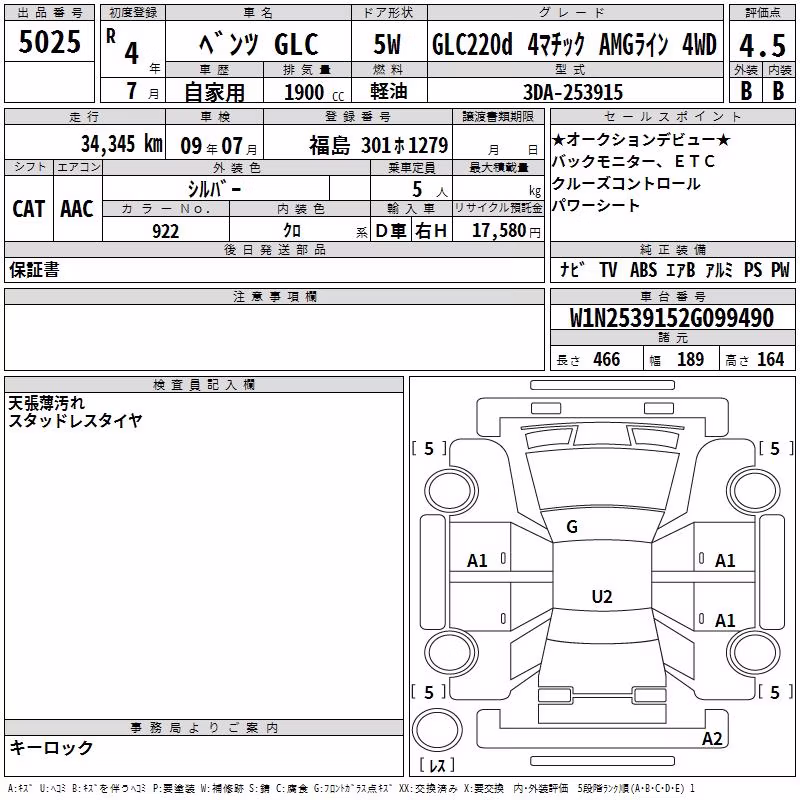Viewport: 800px width, 800px height.
Task: Select registration number 福島 301ホ1279
Action: coord(379,145)
